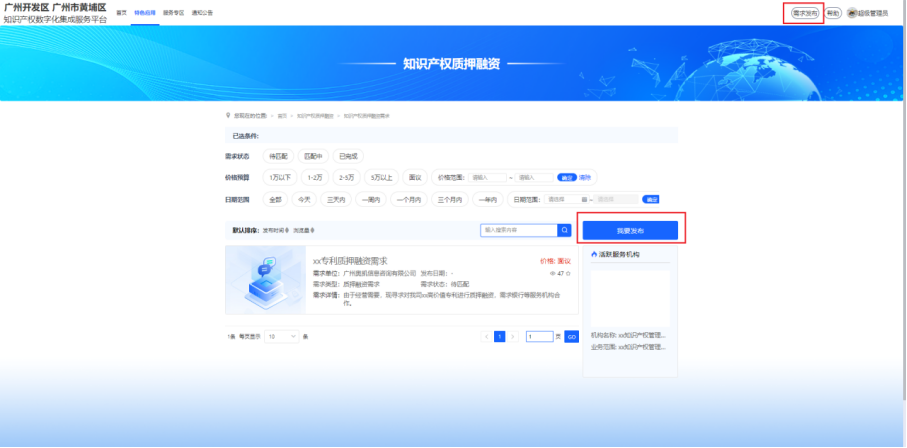This screenshot has width=907, height=448.
Task: Open the xx专利质押融资需求 listing title
Action: (350, 261)
